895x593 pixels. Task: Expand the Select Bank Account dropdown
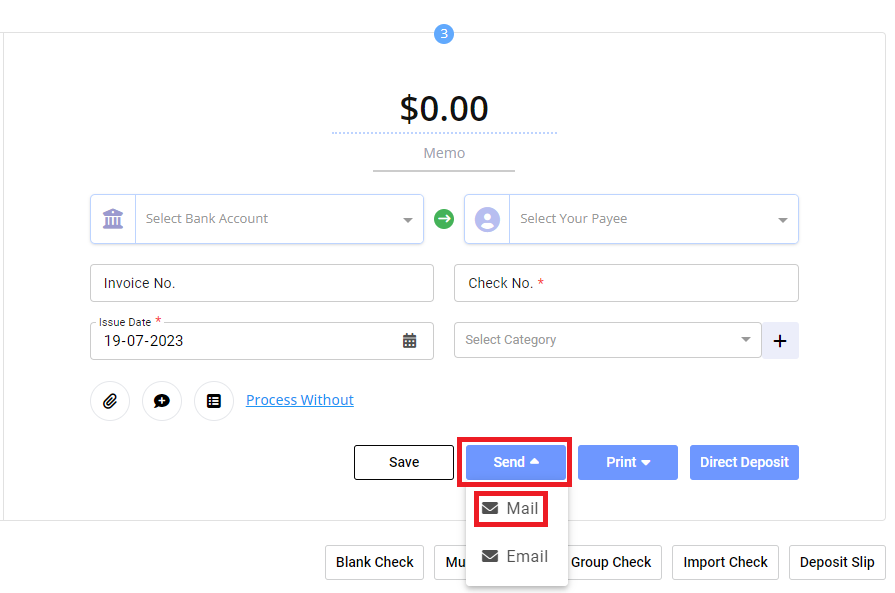407,220
